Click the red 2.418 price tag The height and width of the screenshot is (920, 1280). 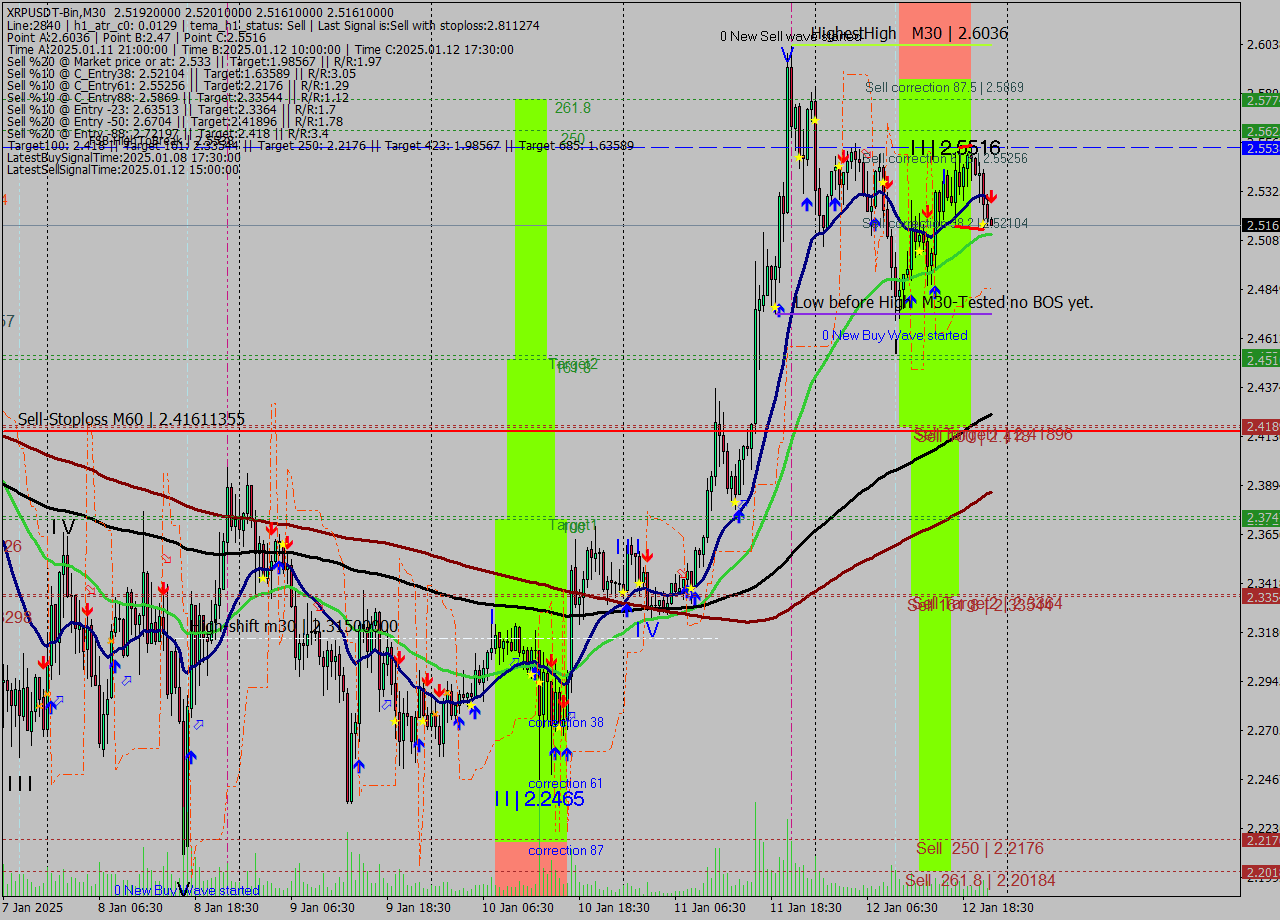coord(1260,427)
